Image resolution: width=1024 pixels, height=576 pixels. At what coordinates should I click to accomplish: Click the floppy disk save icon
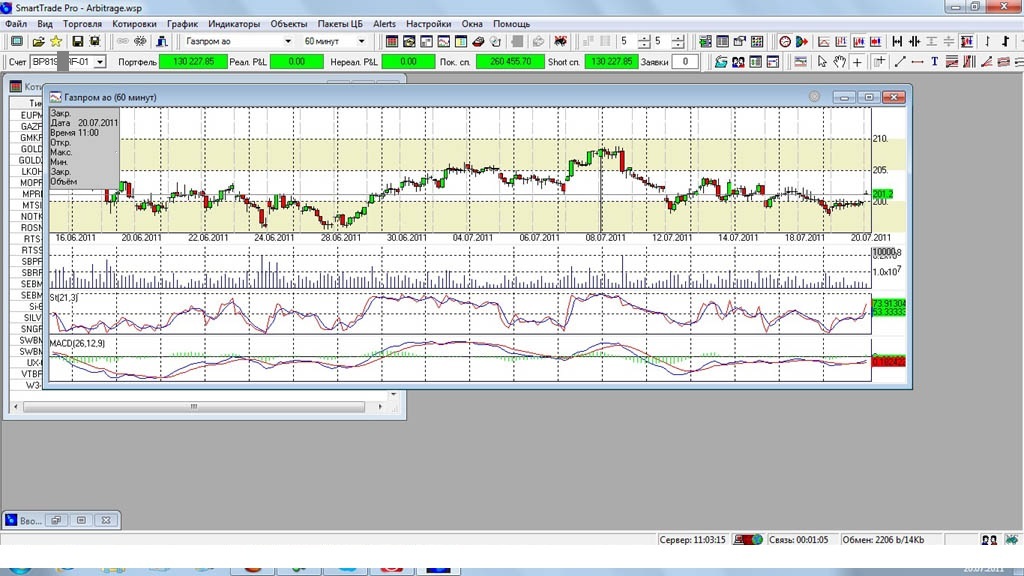point(76,41)
